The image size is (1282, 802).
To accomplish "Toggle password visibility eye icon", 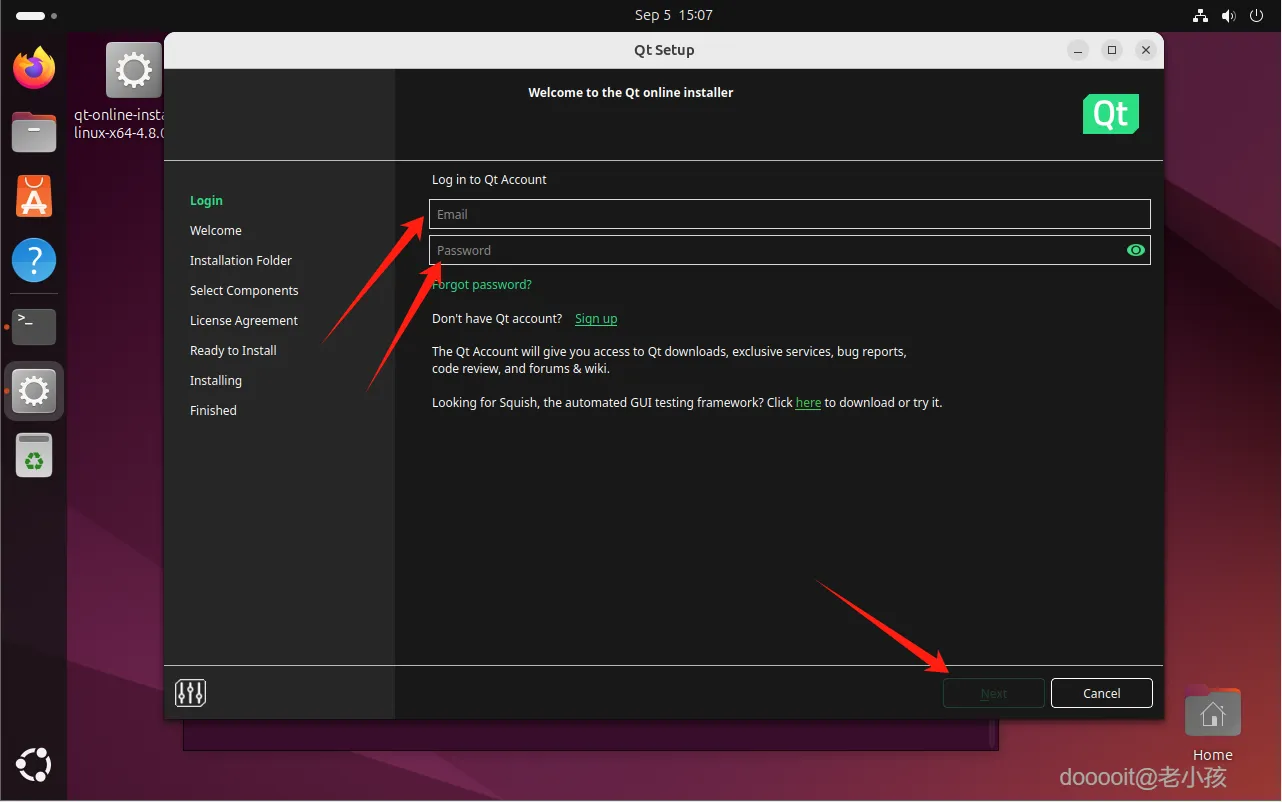I will coord(1135,250).
